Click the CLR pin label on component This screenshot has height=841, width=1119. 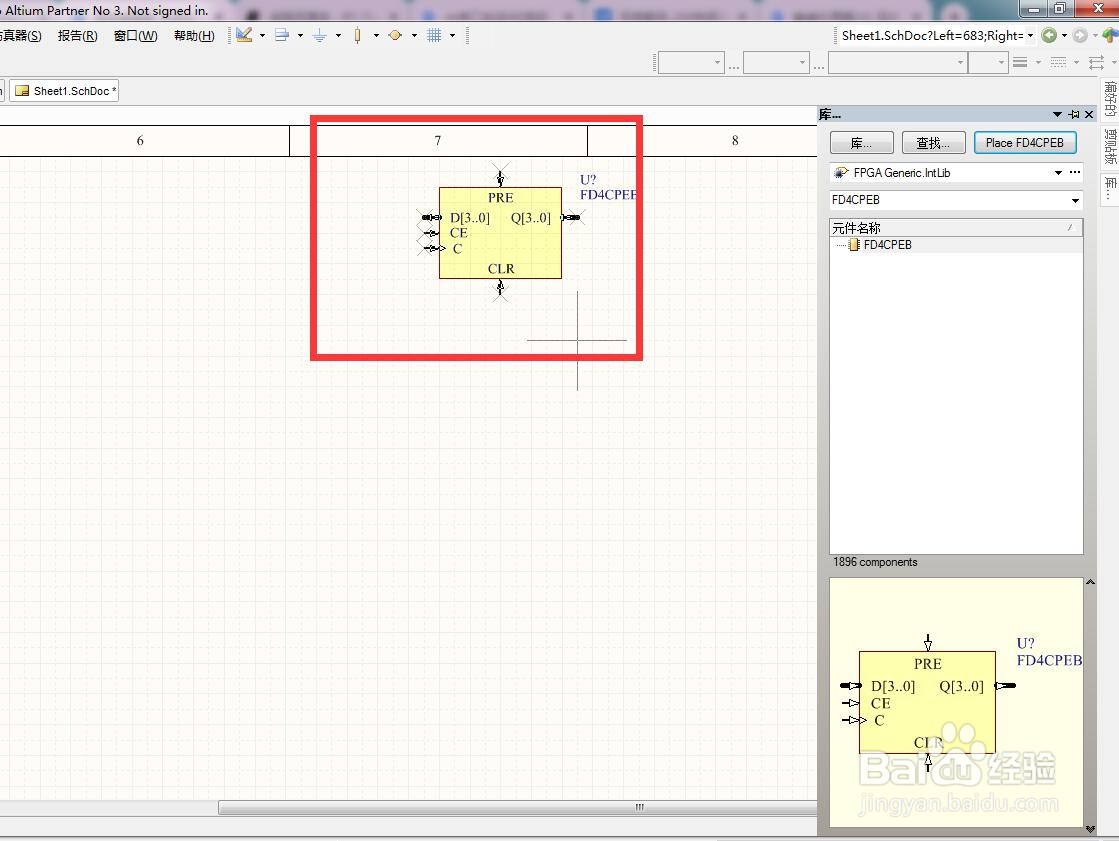tap(501, 268)
